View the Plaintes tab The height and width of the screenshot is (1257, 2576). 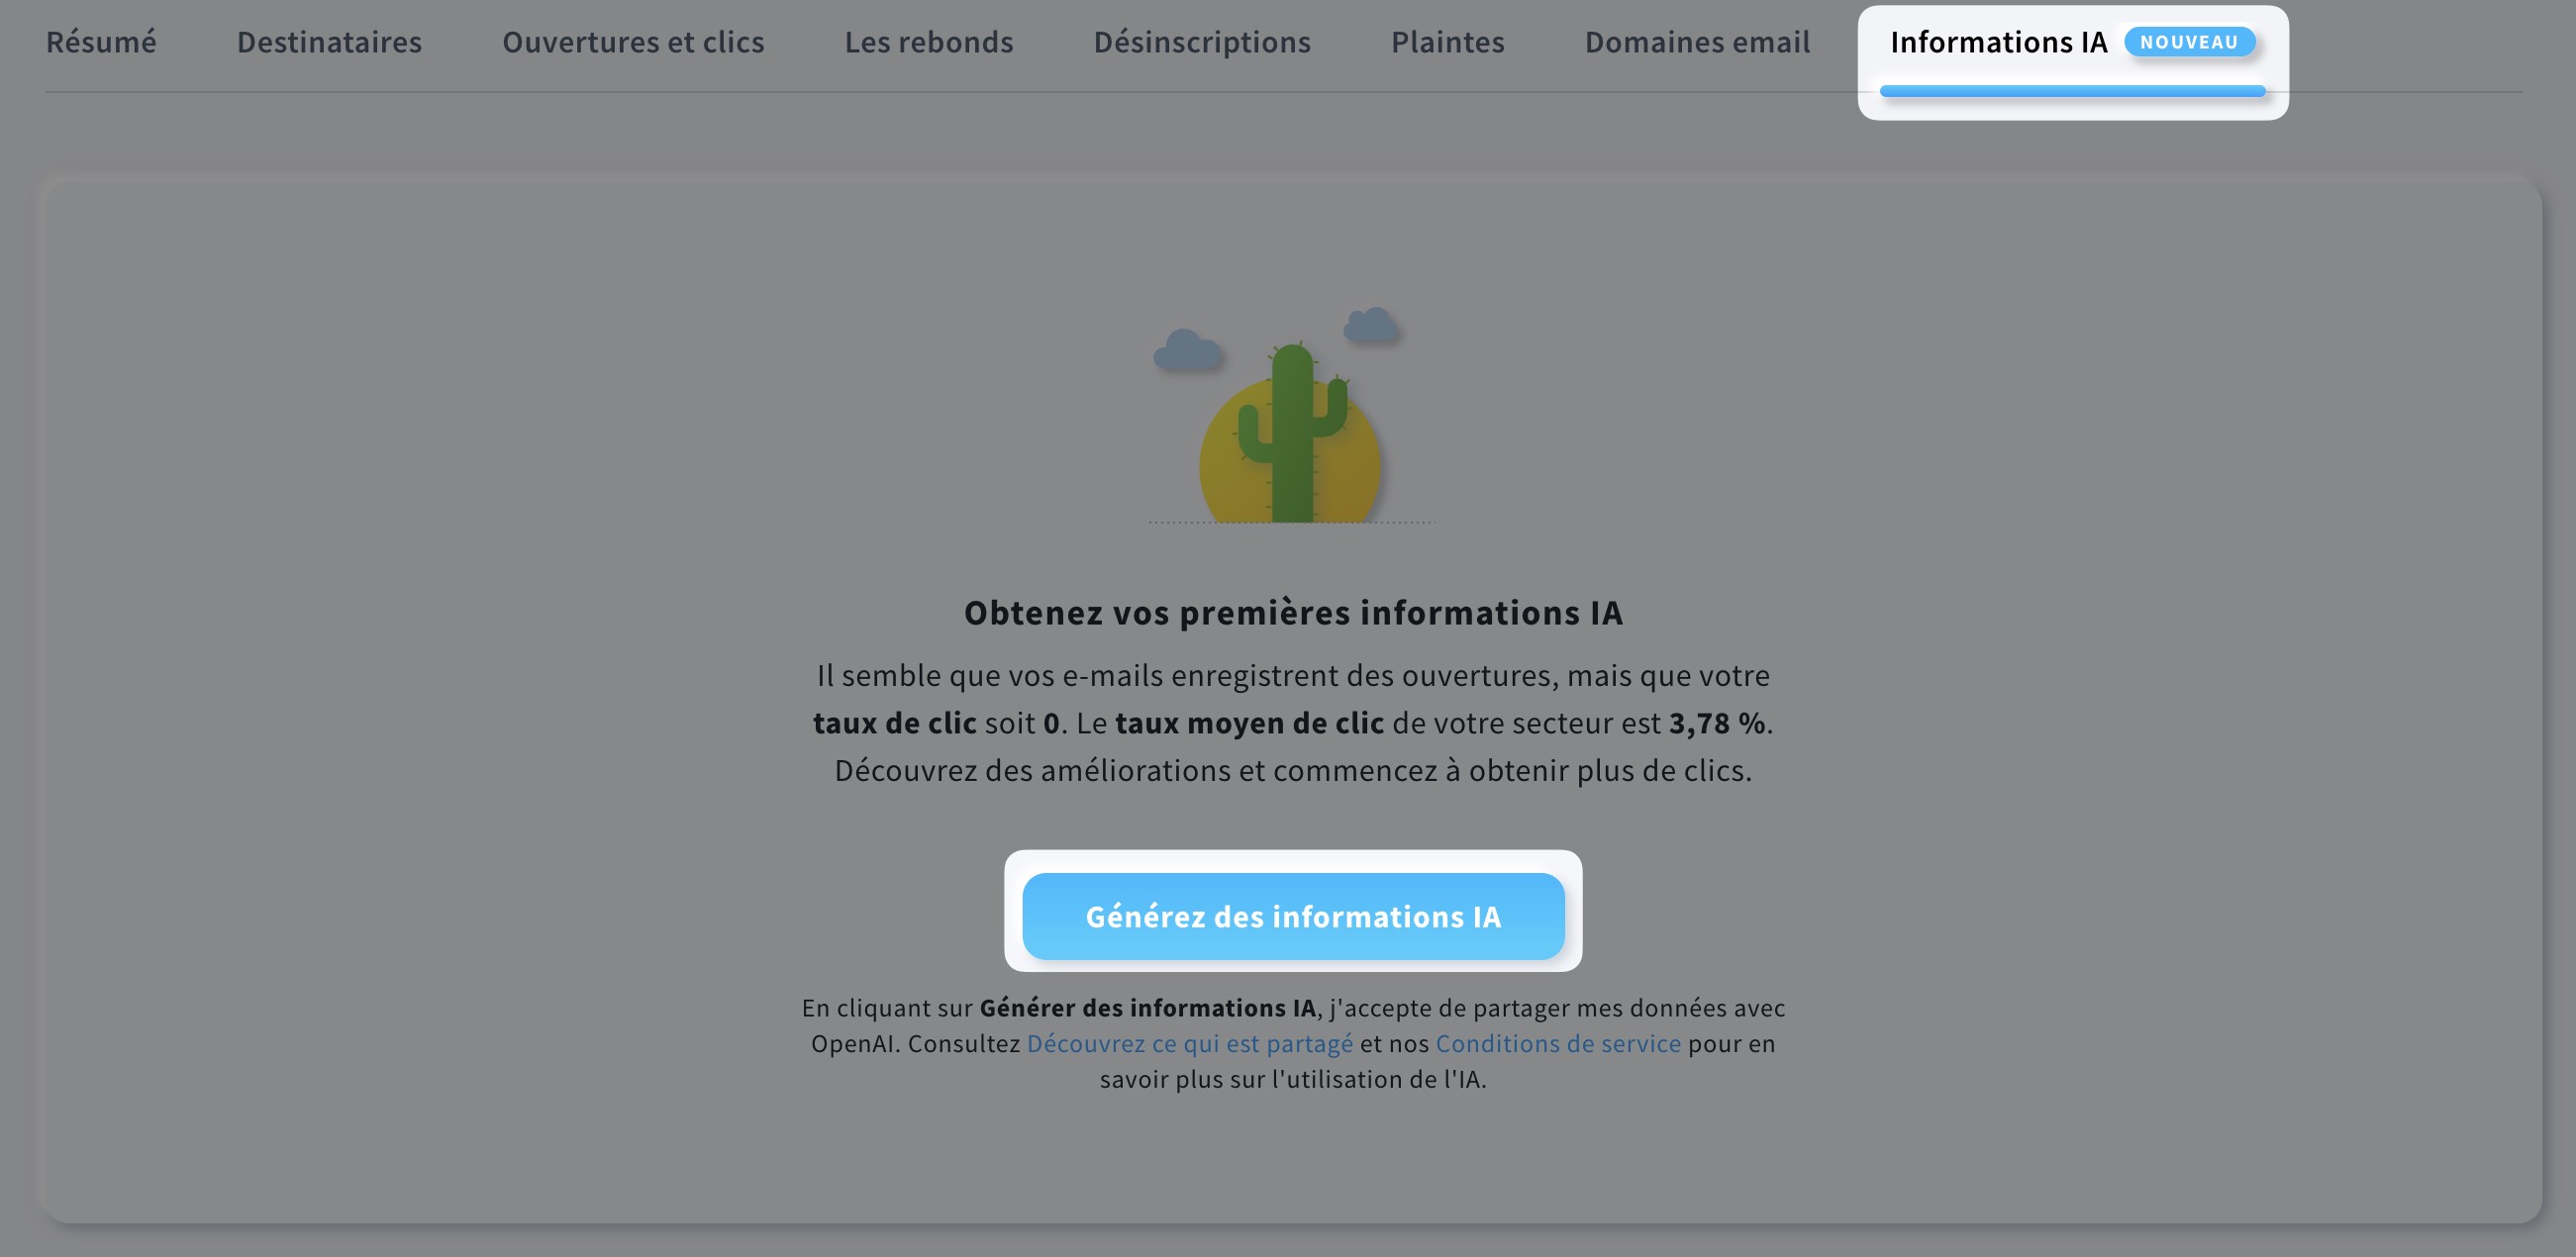(1448, 42)
